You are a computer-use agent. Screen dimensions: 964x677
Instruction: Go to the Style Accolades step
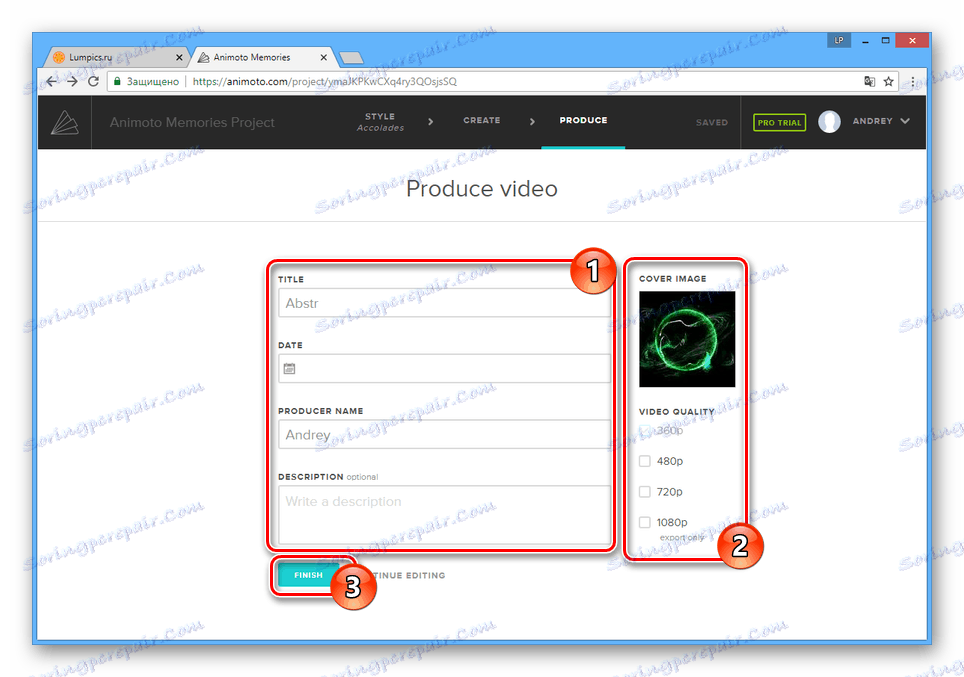(380, 122)
